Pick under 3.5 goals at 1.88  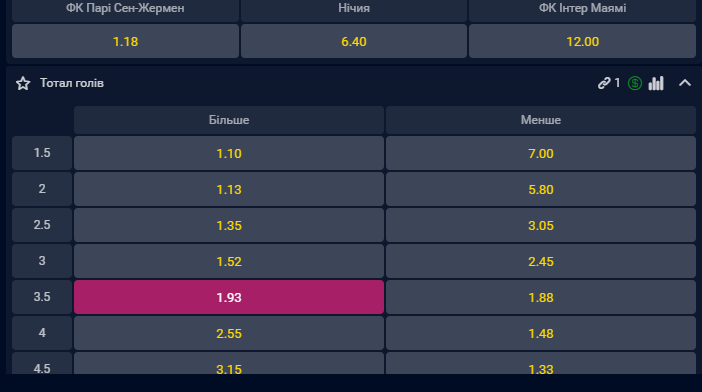(541, 297)
